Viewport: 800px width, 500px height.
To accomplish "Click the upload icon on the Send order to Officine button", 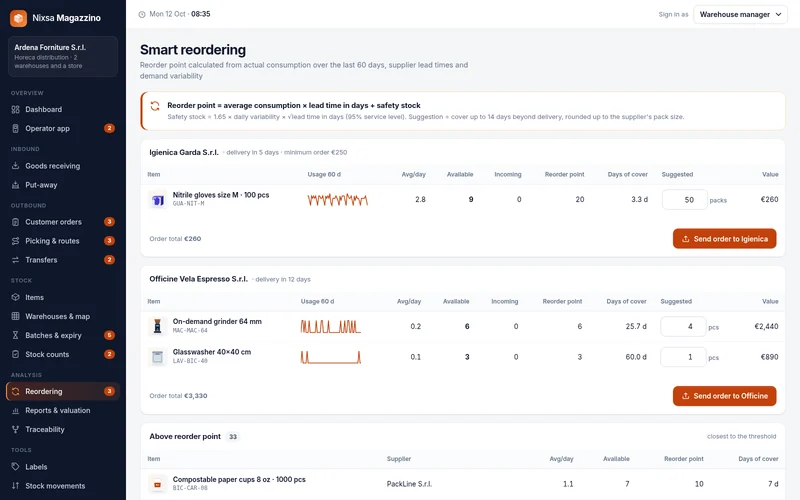I will [686, 396].
